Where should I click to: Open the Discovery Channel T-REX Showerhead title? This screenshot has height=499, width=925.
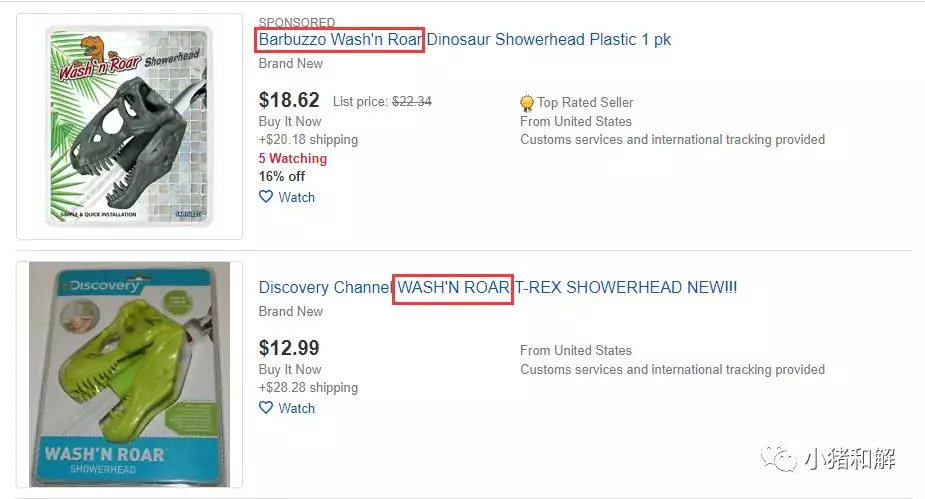[x=497, y=288]
